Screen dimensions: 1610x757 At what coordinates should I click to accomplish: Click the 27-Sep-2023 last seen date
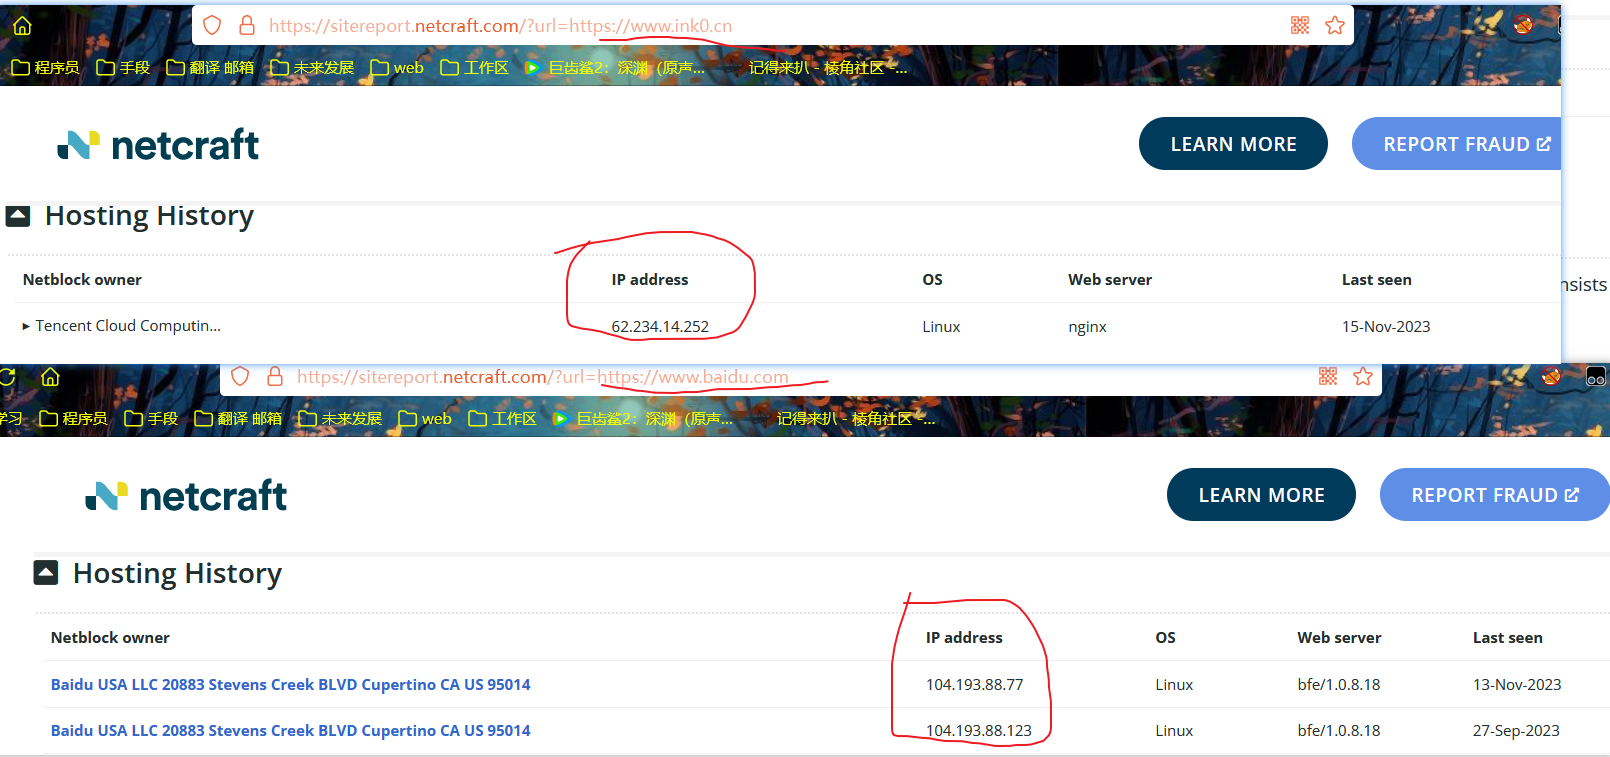coord(1516,731)
